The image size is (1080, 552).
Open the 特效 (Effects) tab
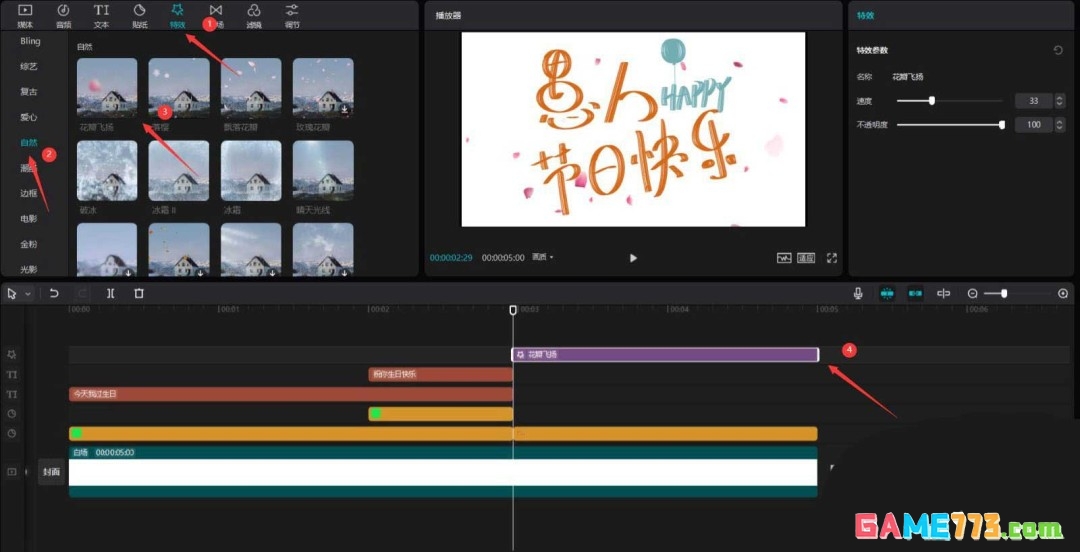pyautogui.click(x=177, y=16)
